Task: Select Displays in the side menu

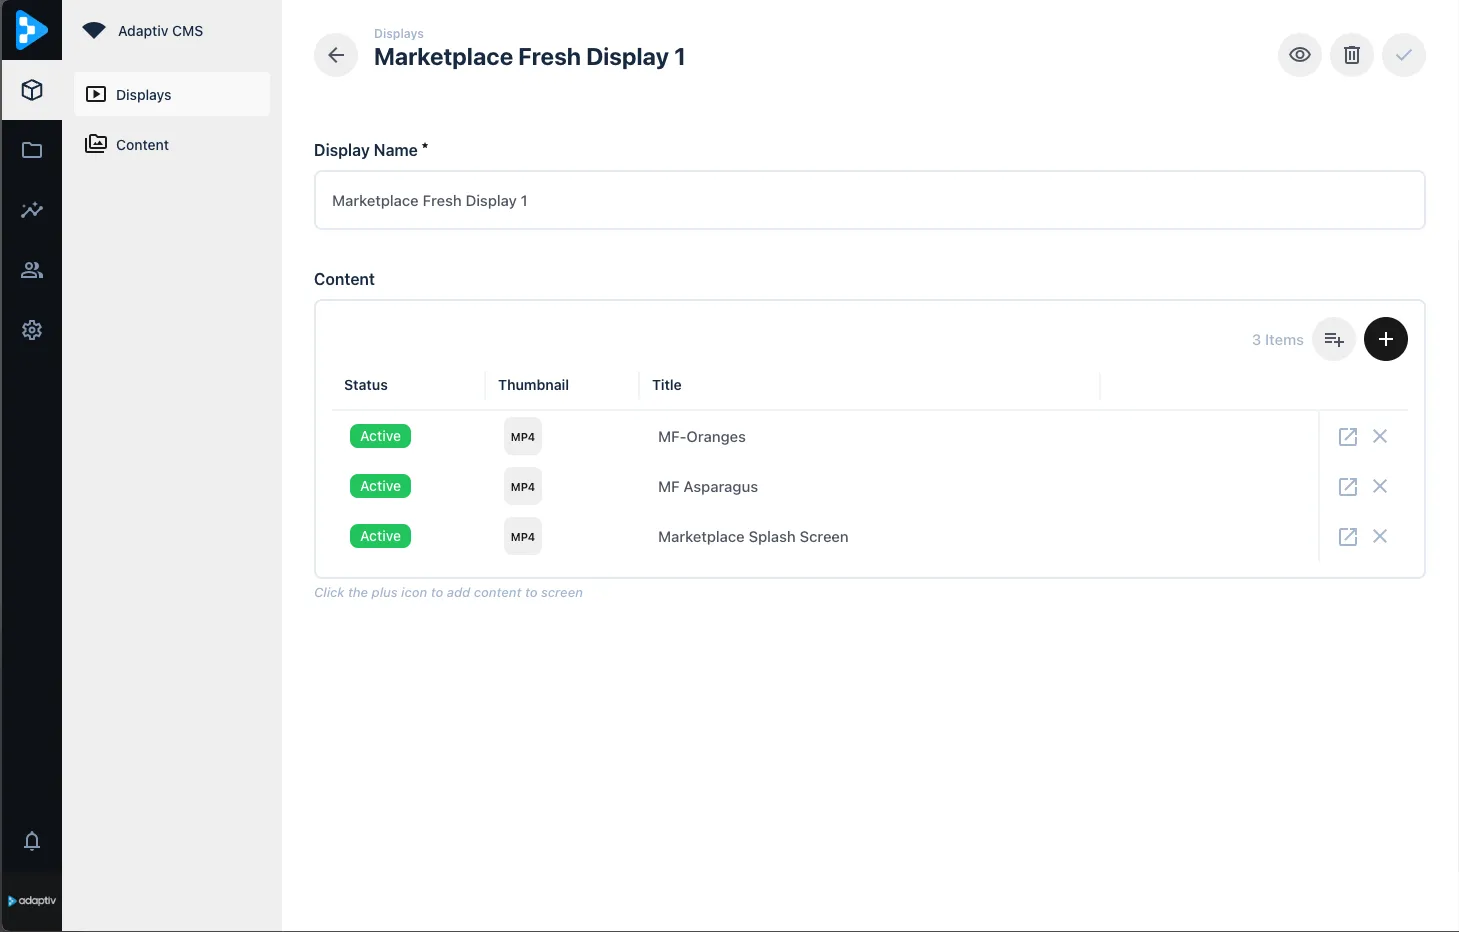Action: point(172,94)
